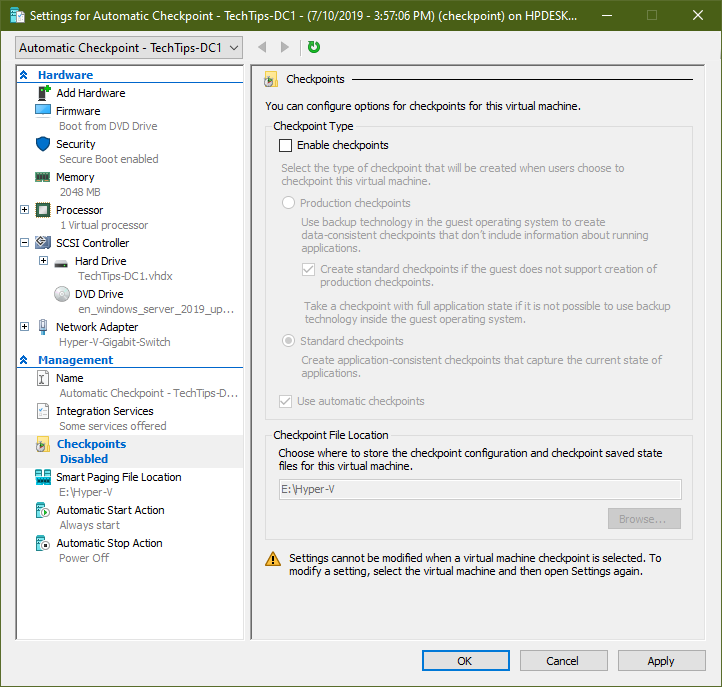Select the Integration Services item
This screenshot has height=687, width=722.
(x=105, y=411)
